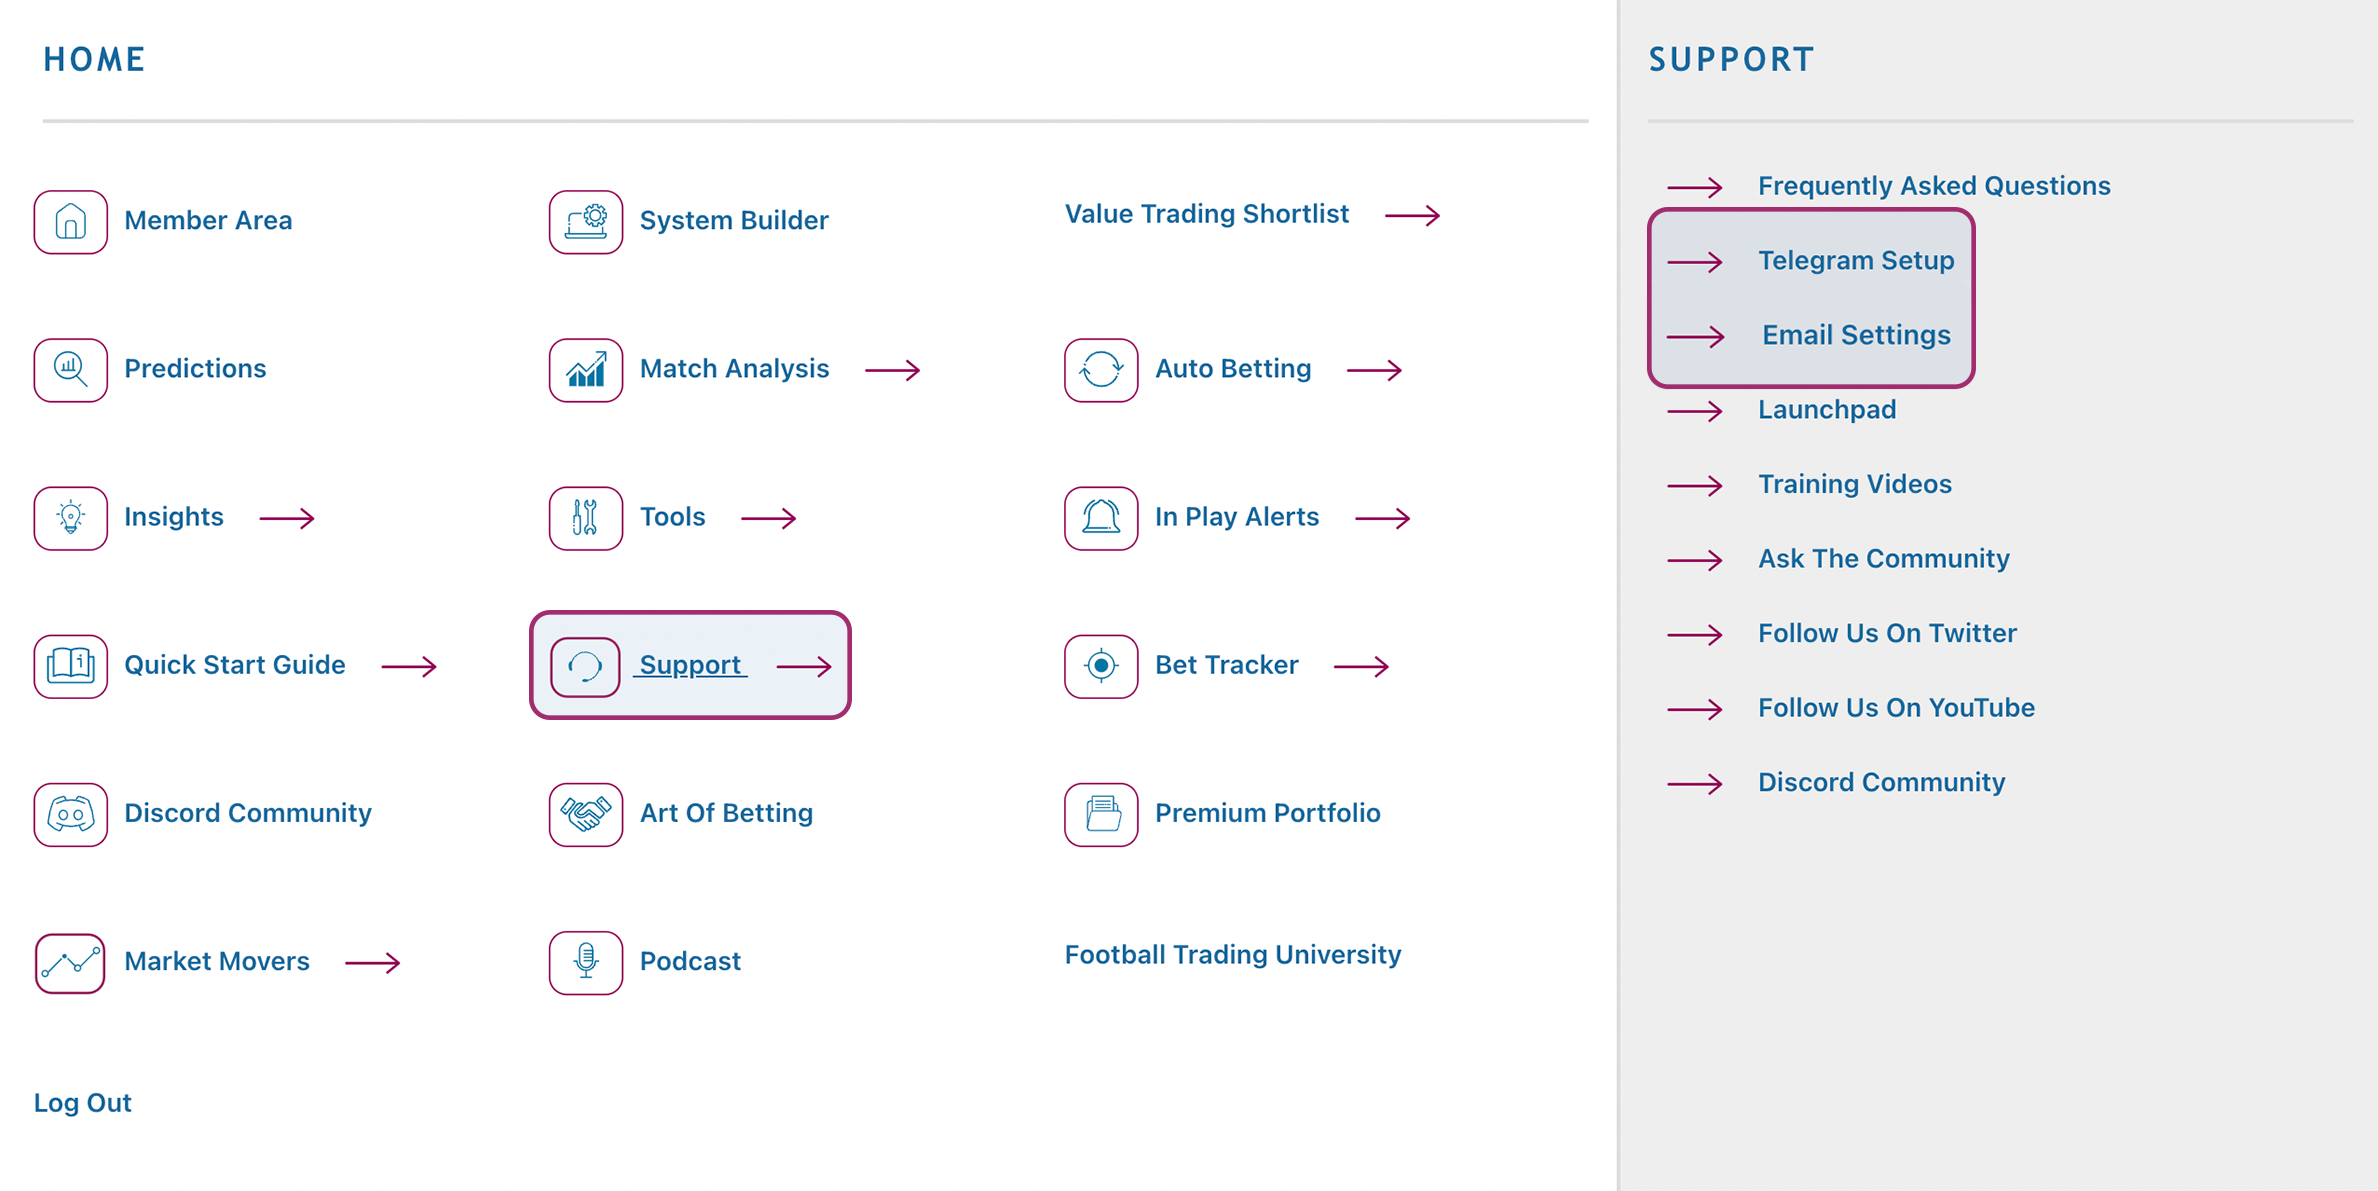This screenshot has width=2378, height=1191.
Task: Open Football Trading University link
Action: point(1233,955)
